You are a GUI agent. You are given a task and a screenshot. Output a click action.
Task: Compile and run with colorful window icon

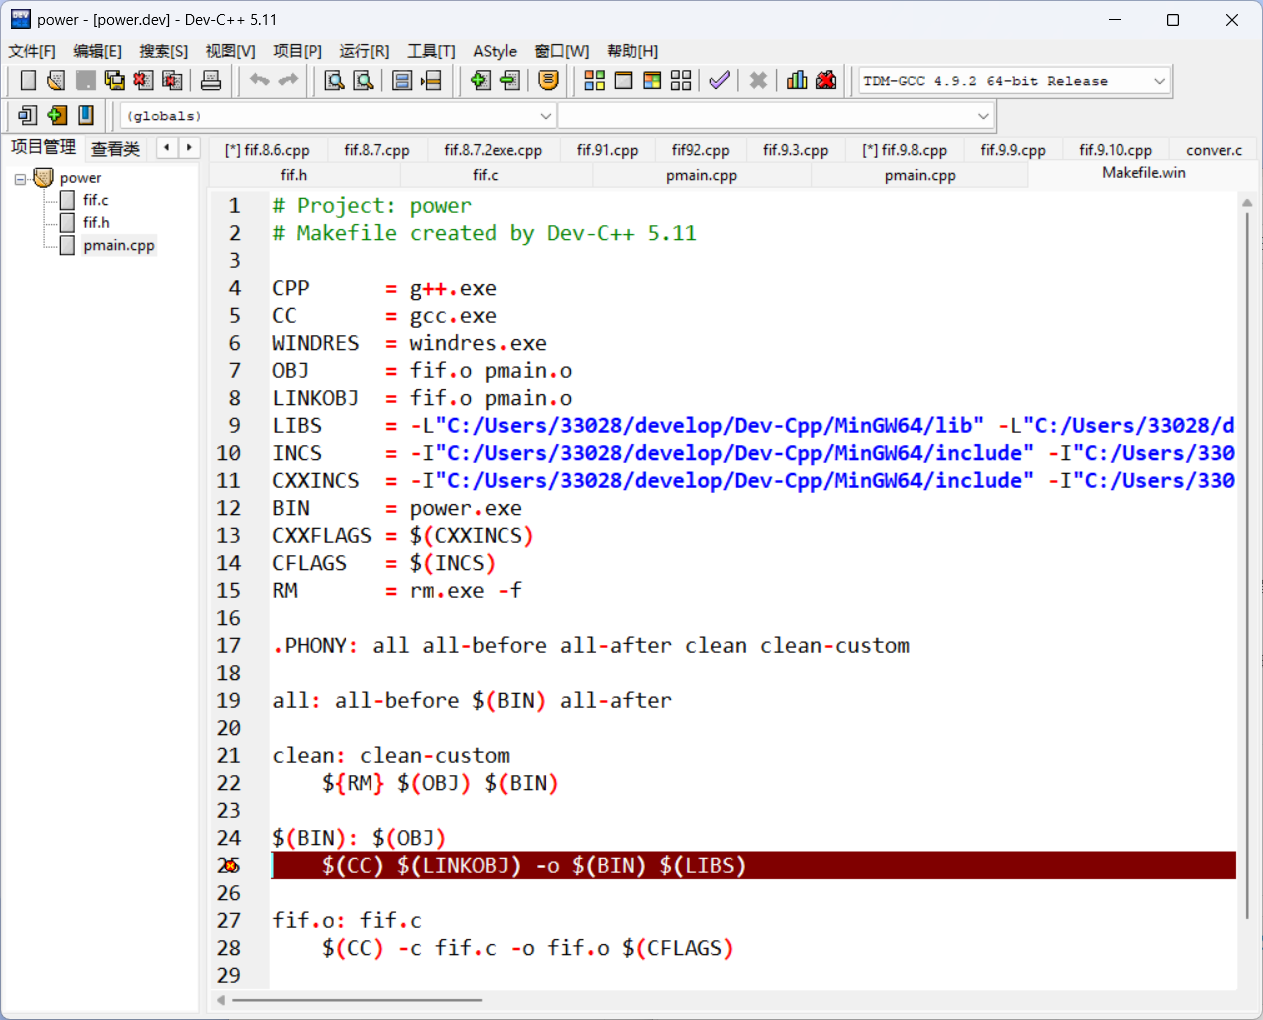point(652,80)
